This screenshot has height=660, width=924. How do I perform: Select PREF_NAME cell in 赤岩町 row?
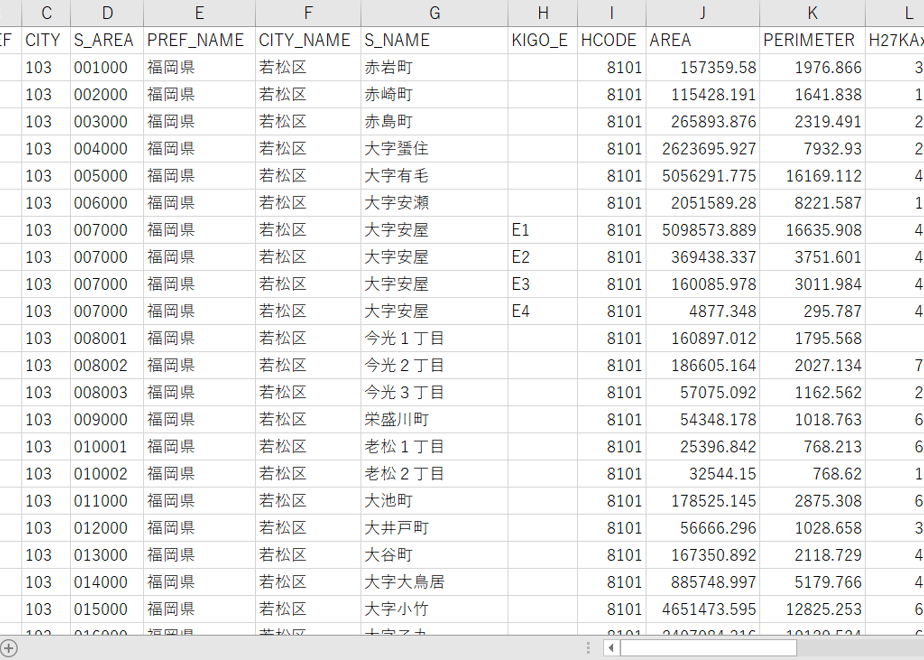(199, 67)
